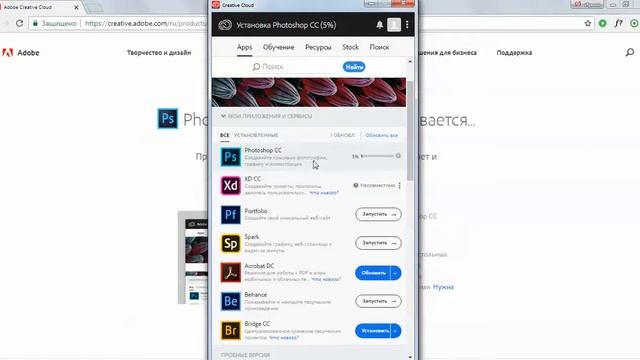Update Acrobat DC with the Обновить button
This screenshot has width=640, height=360.
click(x=373, y=273)
